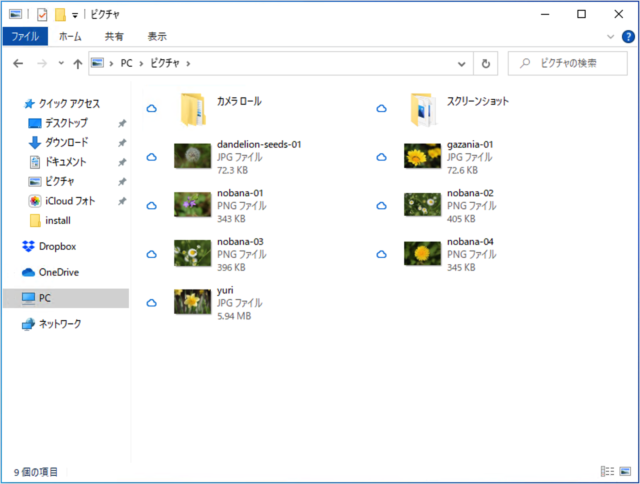The image size is (640, 484).
Task: Open the recent locations dropdown arrow
Action: point(61,63)
